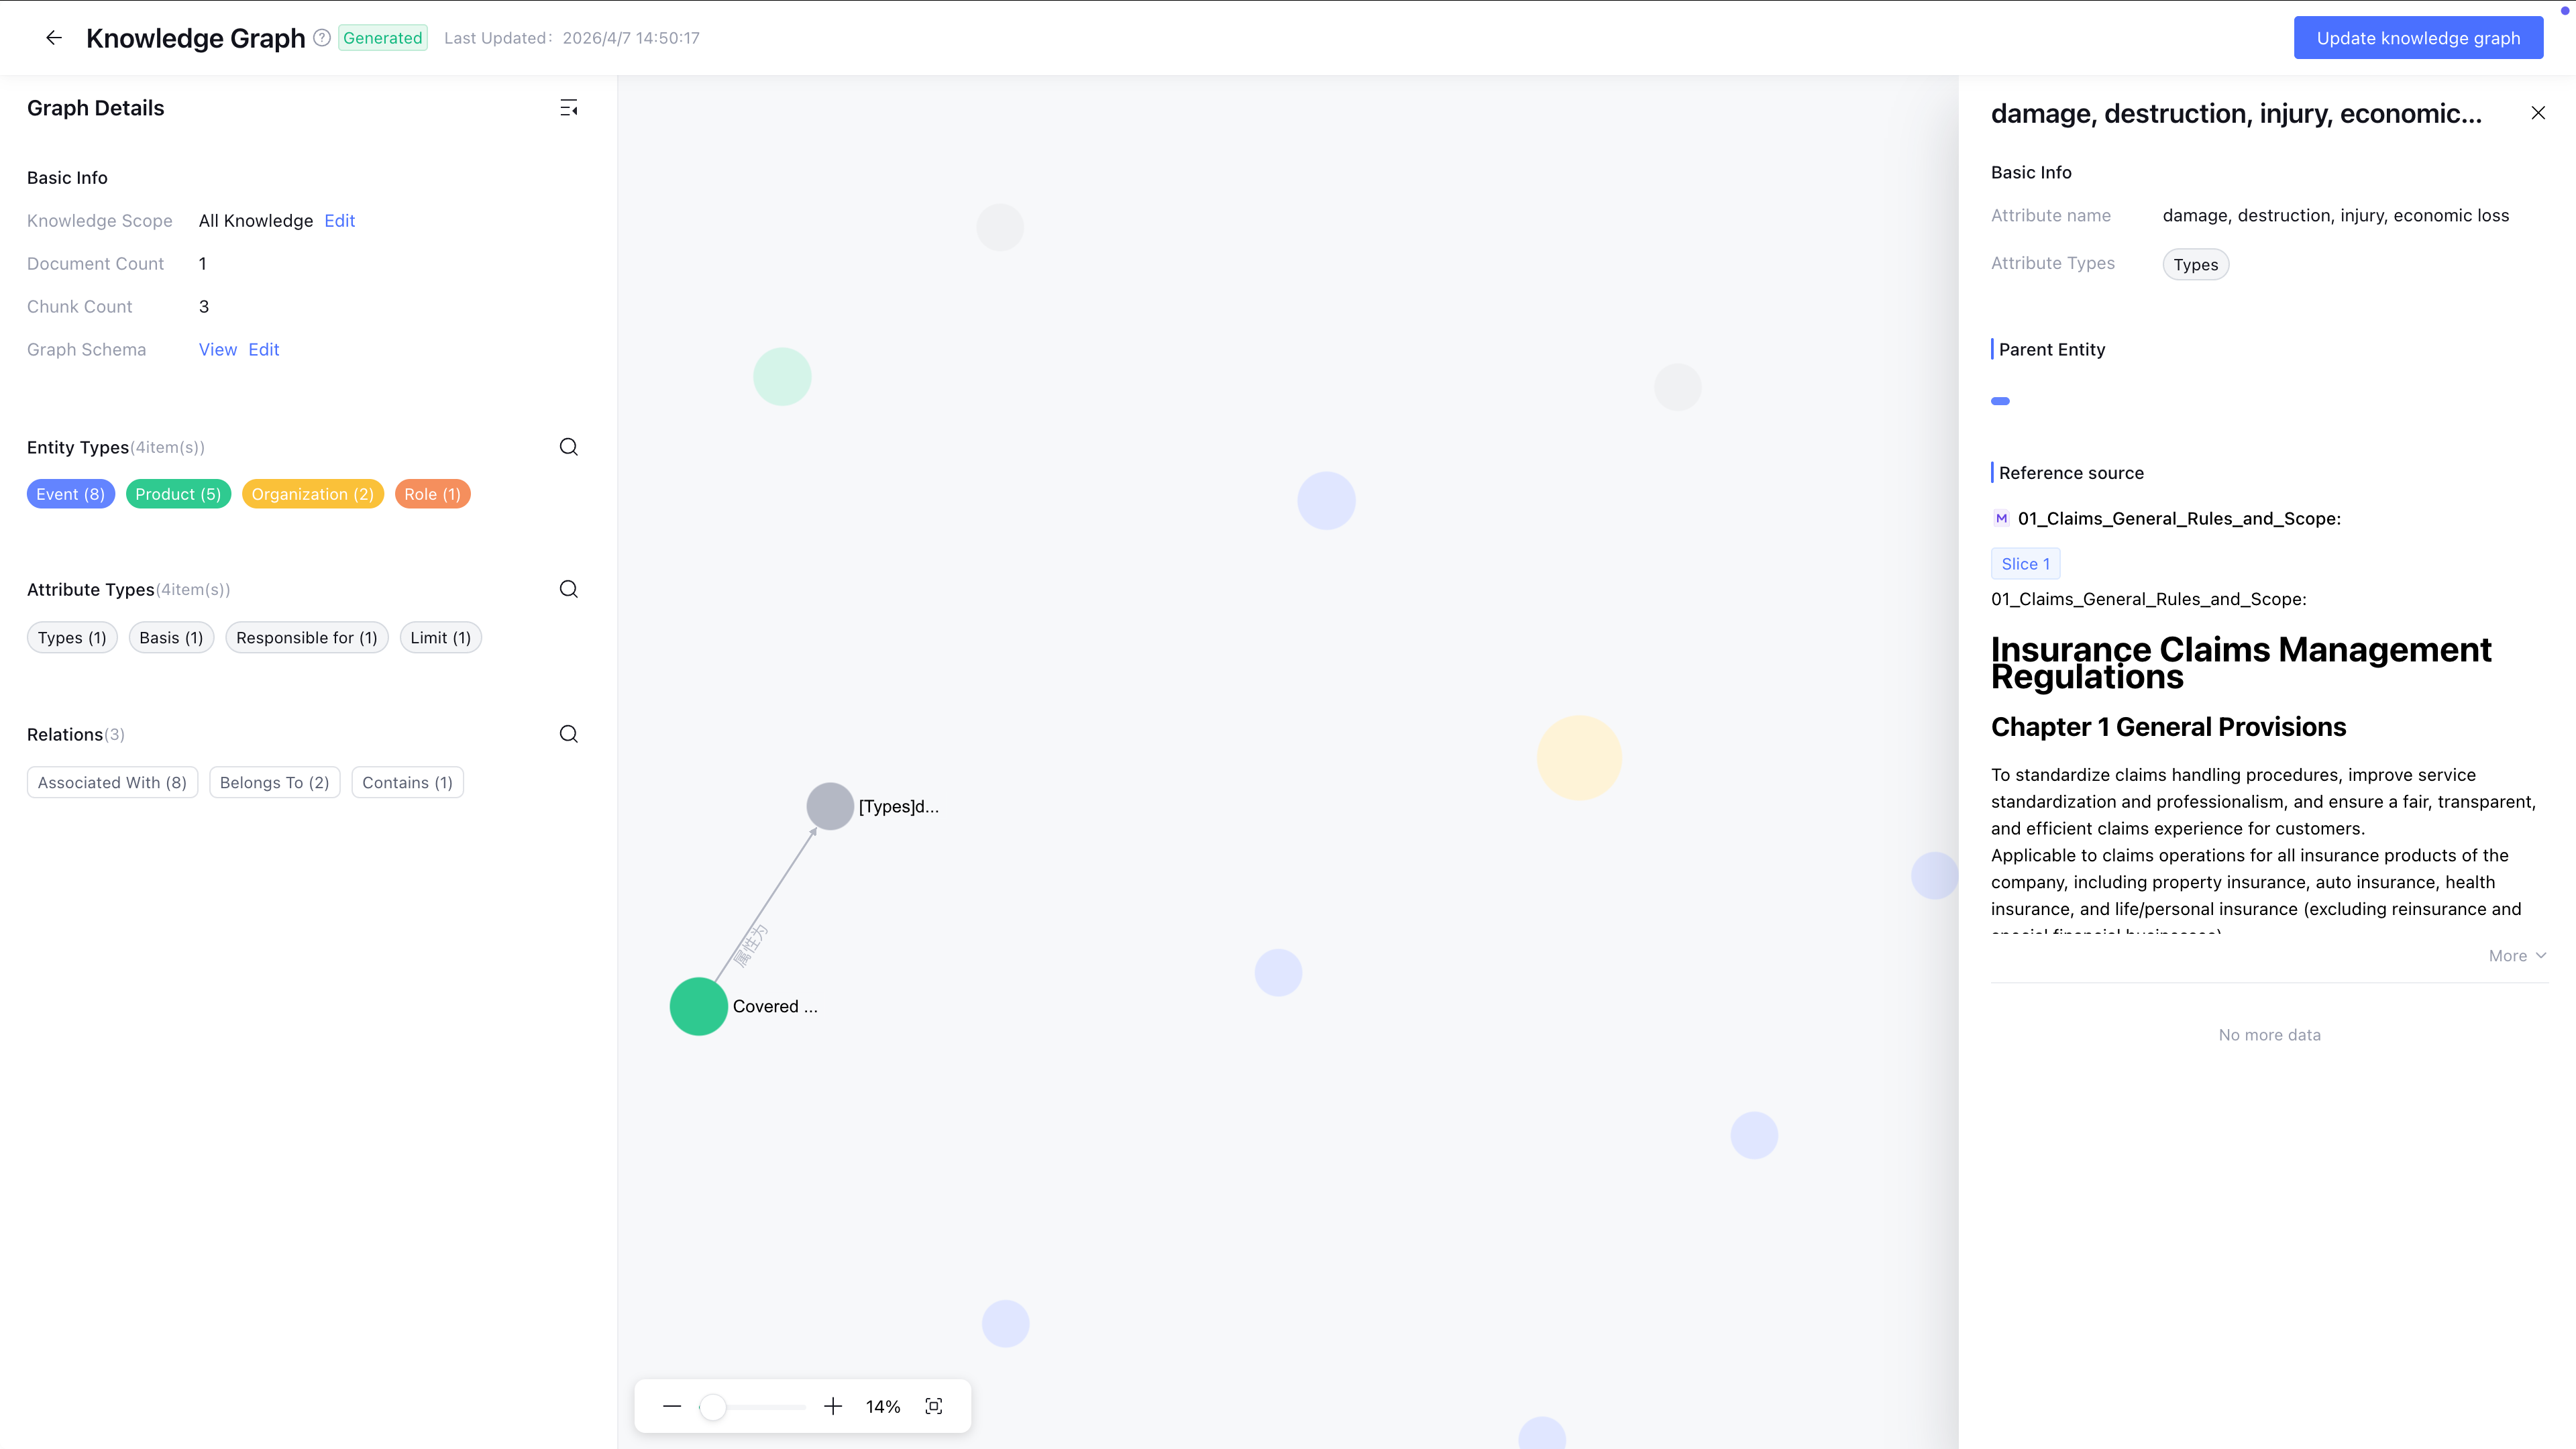Screen dimensions: 2576x1449
Task: Toggle the Product (5) entity filter
Action: [x=178, y=494]
